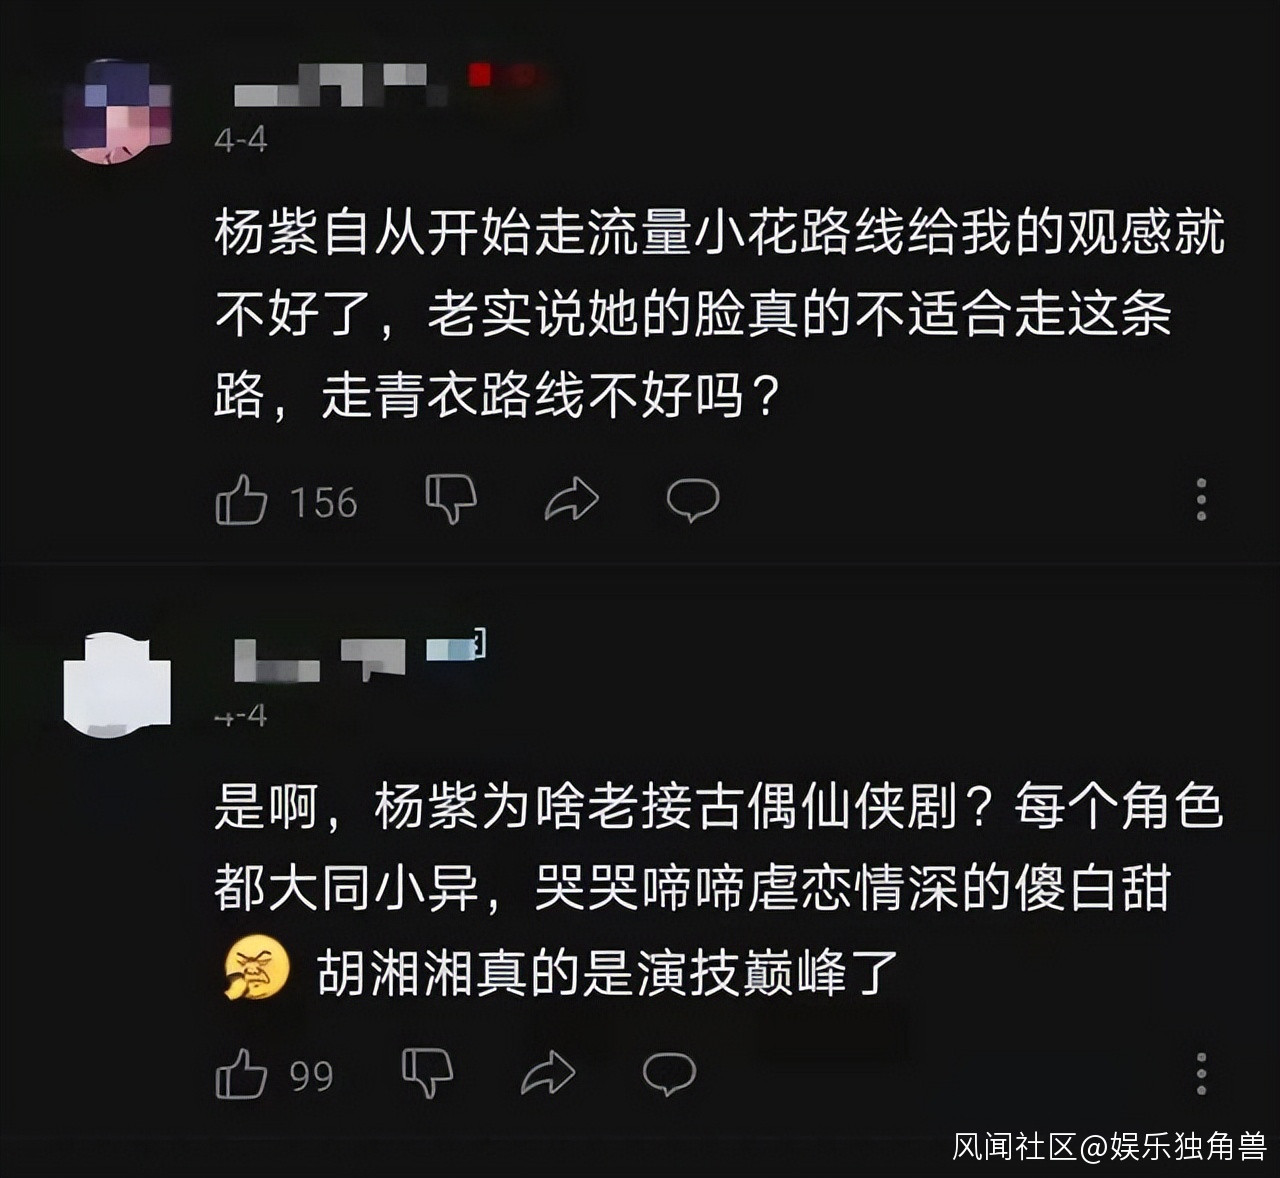The width and height of the screenshot is (1280, 1178).
Task: Share the first comment via arrow icon
Action: click(572, 500)
